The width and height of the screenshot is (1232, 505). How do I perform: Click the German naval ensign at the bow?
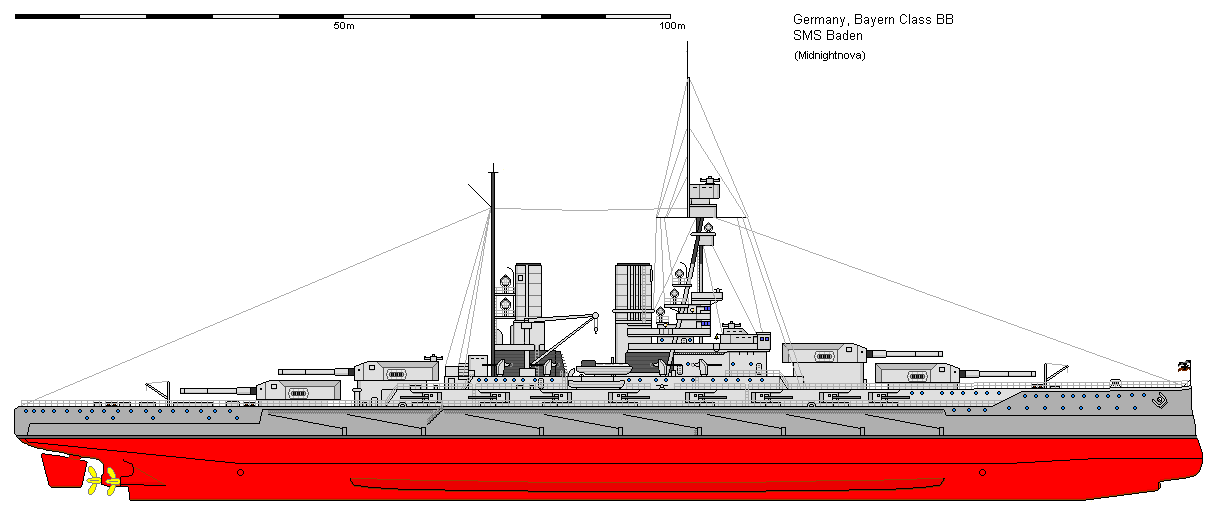pos(1185,367)
